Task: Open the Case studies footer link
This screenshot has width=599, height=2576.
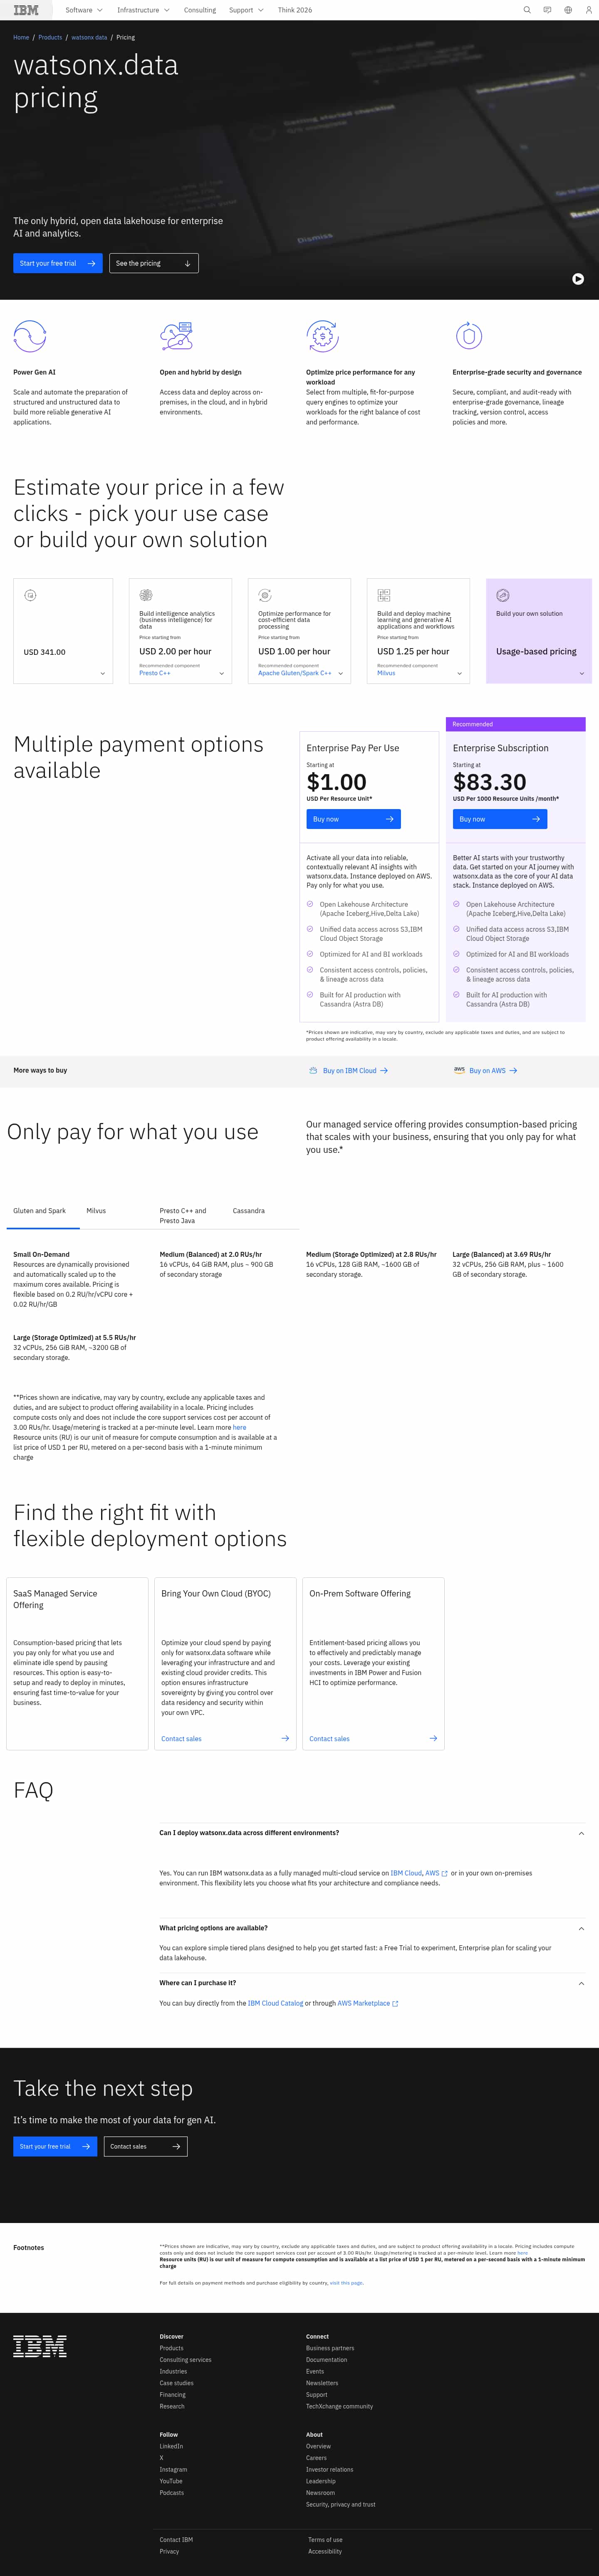Action: (x=177, y=2383)
